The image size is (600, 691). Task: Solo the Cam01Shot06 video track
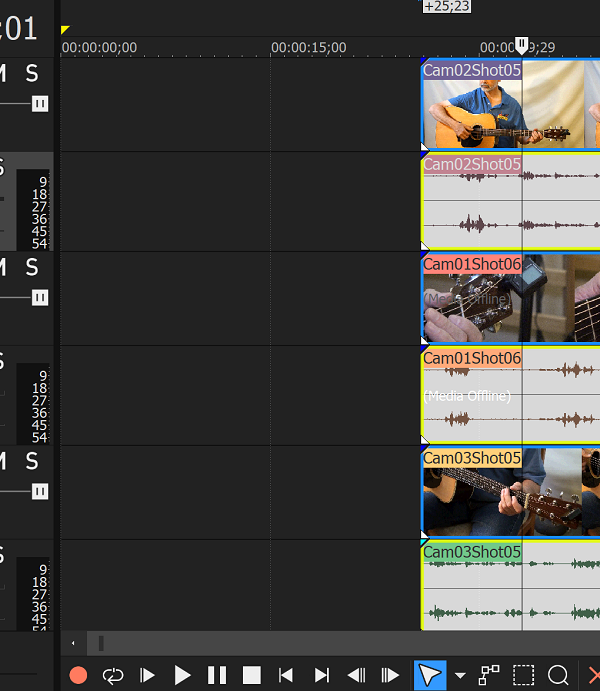32,267
